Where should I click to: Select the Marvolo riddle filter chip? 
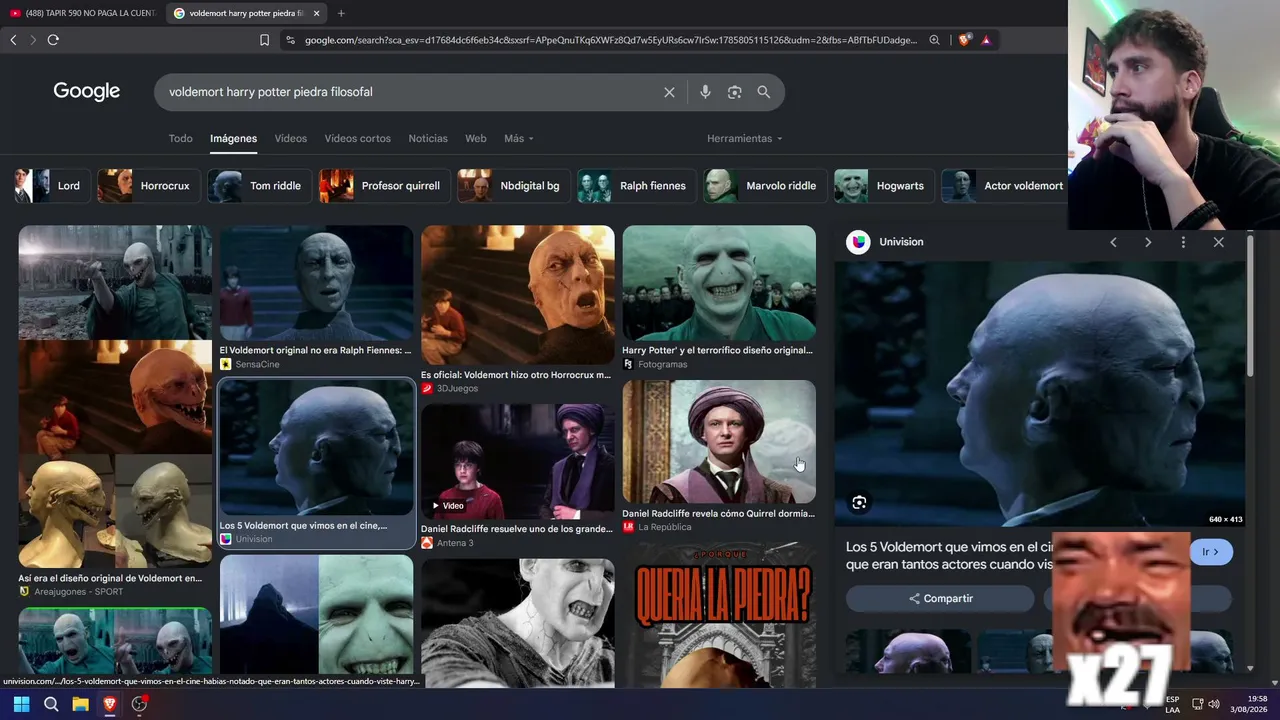[763, 186]
